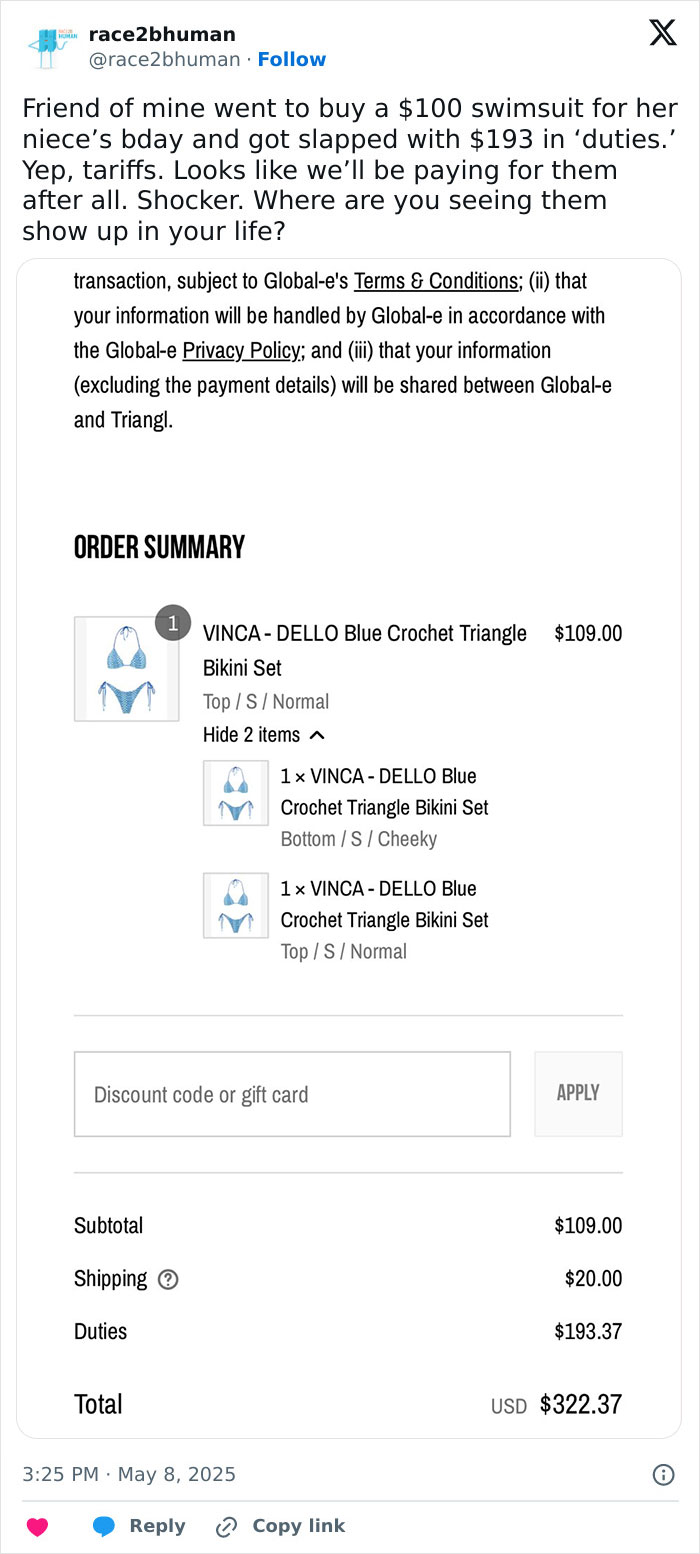
Task: Click the X logo at top right
Action: [662, 32]
